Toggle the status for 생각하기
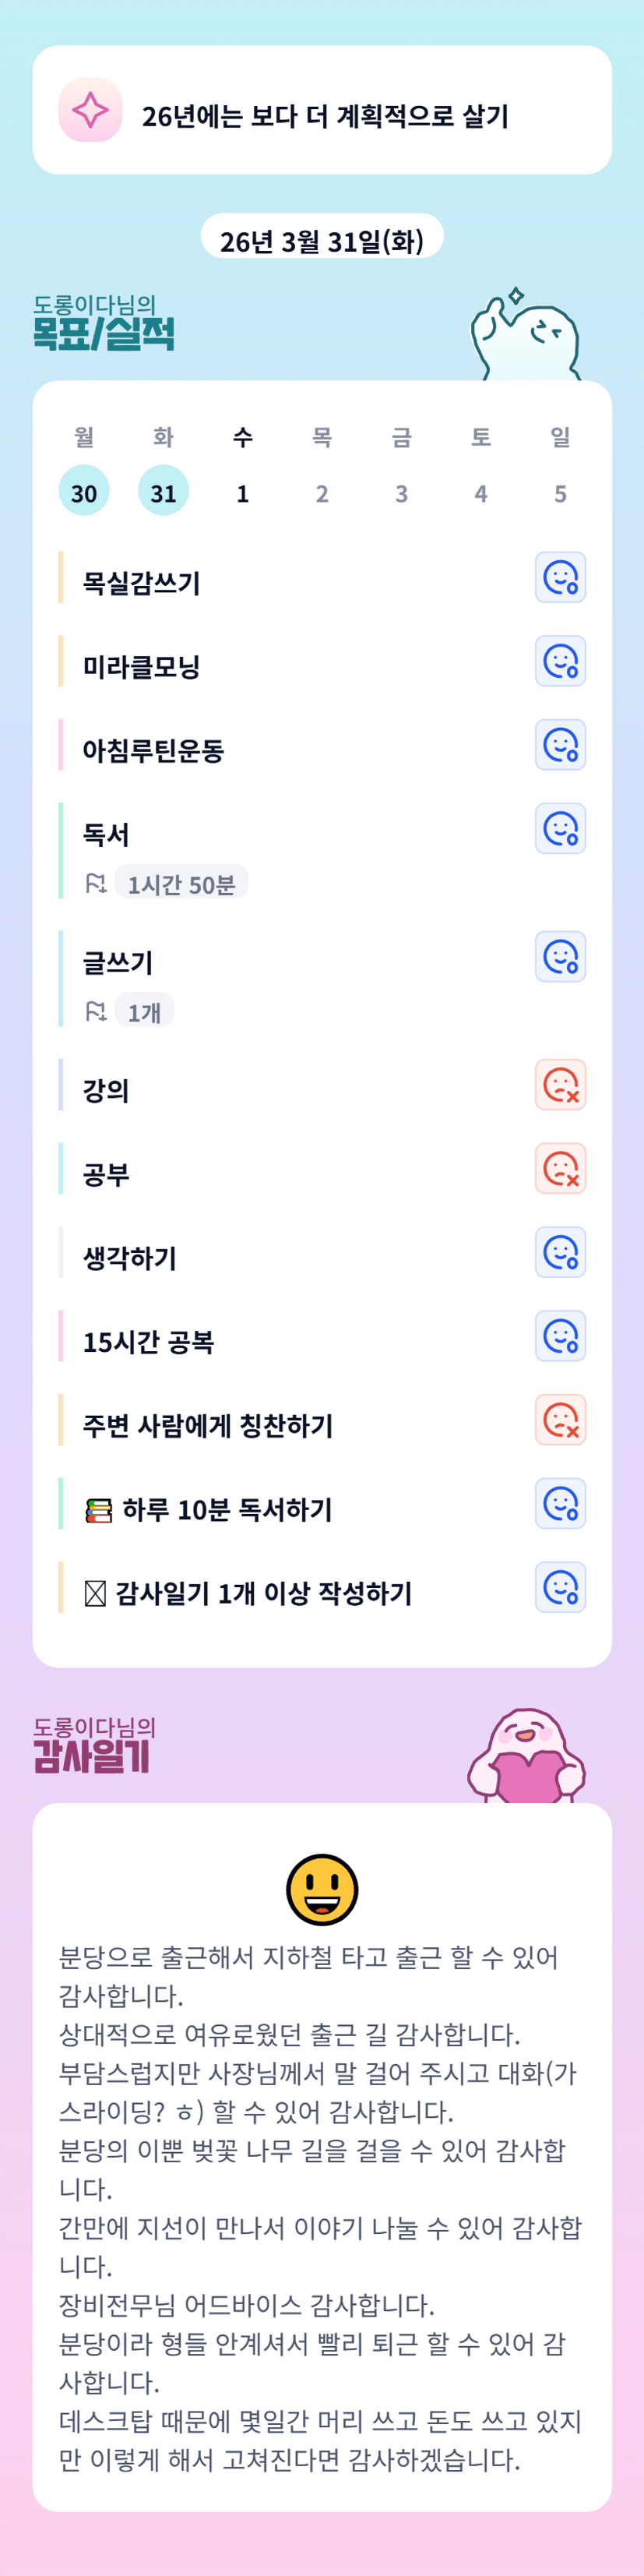Viewport: 644px width, 2576px height. [560, 1253]
